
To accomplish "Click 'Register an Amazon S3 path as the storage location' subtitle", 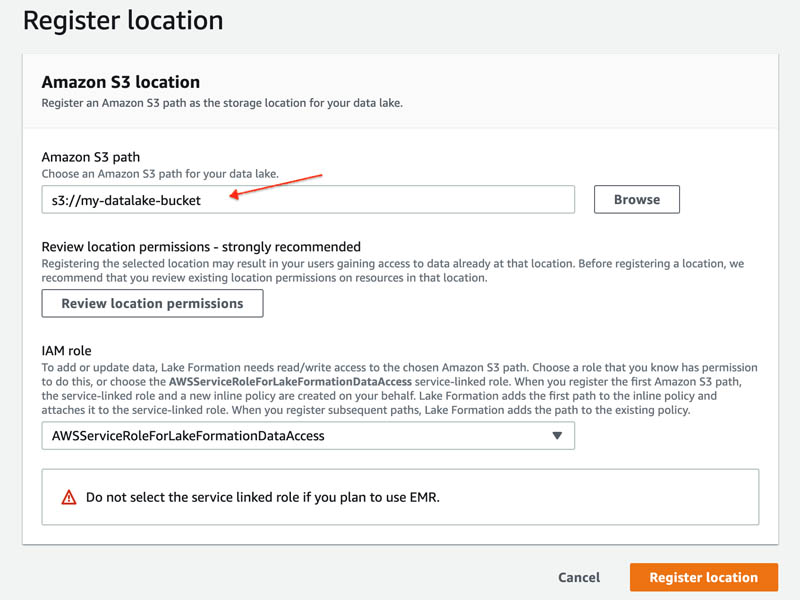I will tap(222, 103).
